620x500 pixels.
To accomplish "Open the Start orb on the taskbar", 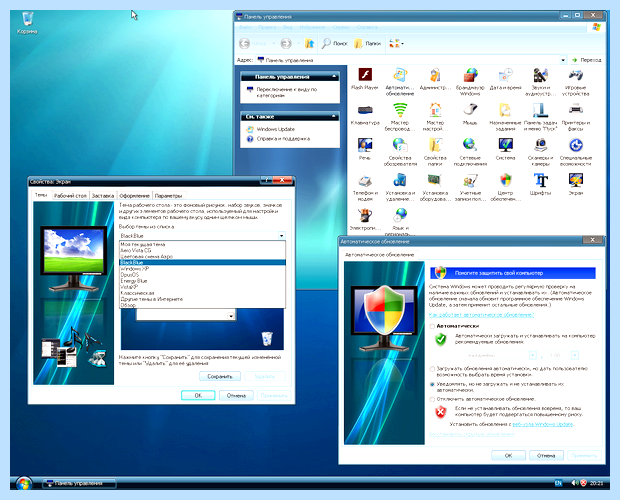I will point(24,483).
